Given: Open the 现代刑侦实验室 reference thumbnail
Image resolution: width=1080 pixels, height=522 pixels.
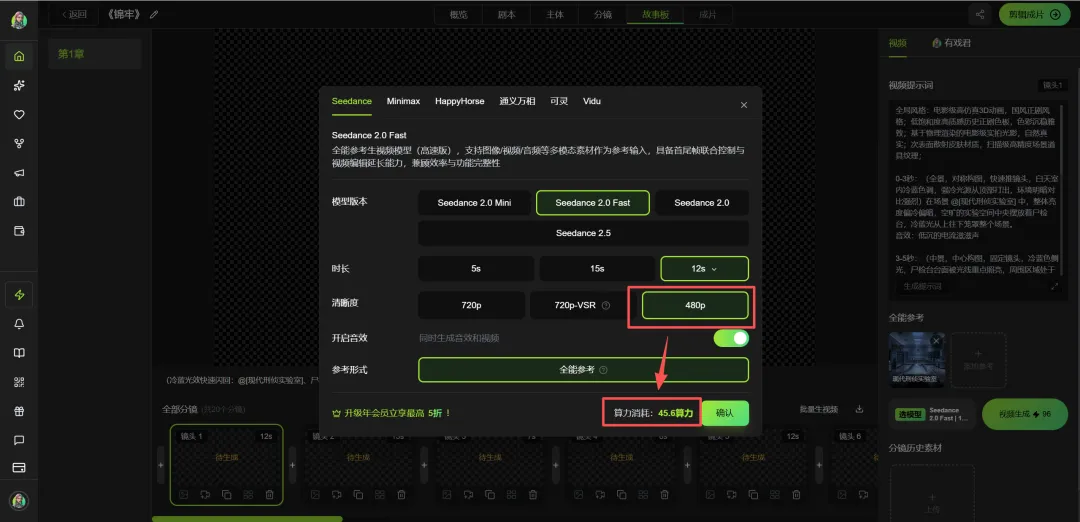Looking at the screenshot, I should tap(916, 359).
